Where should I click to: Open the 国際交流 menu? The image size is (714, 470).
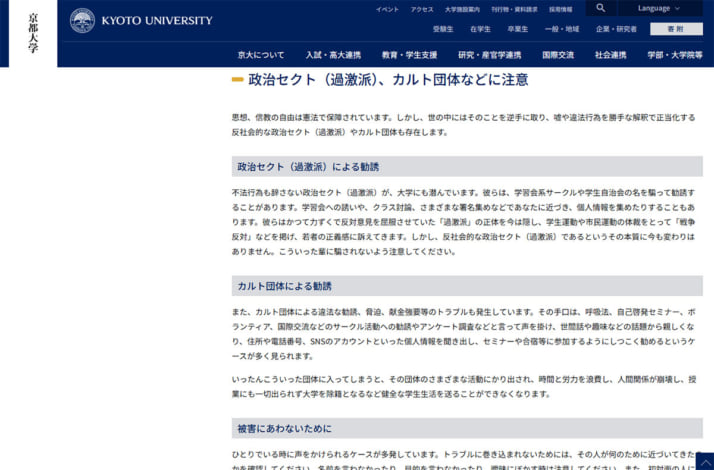coord(558,55)
